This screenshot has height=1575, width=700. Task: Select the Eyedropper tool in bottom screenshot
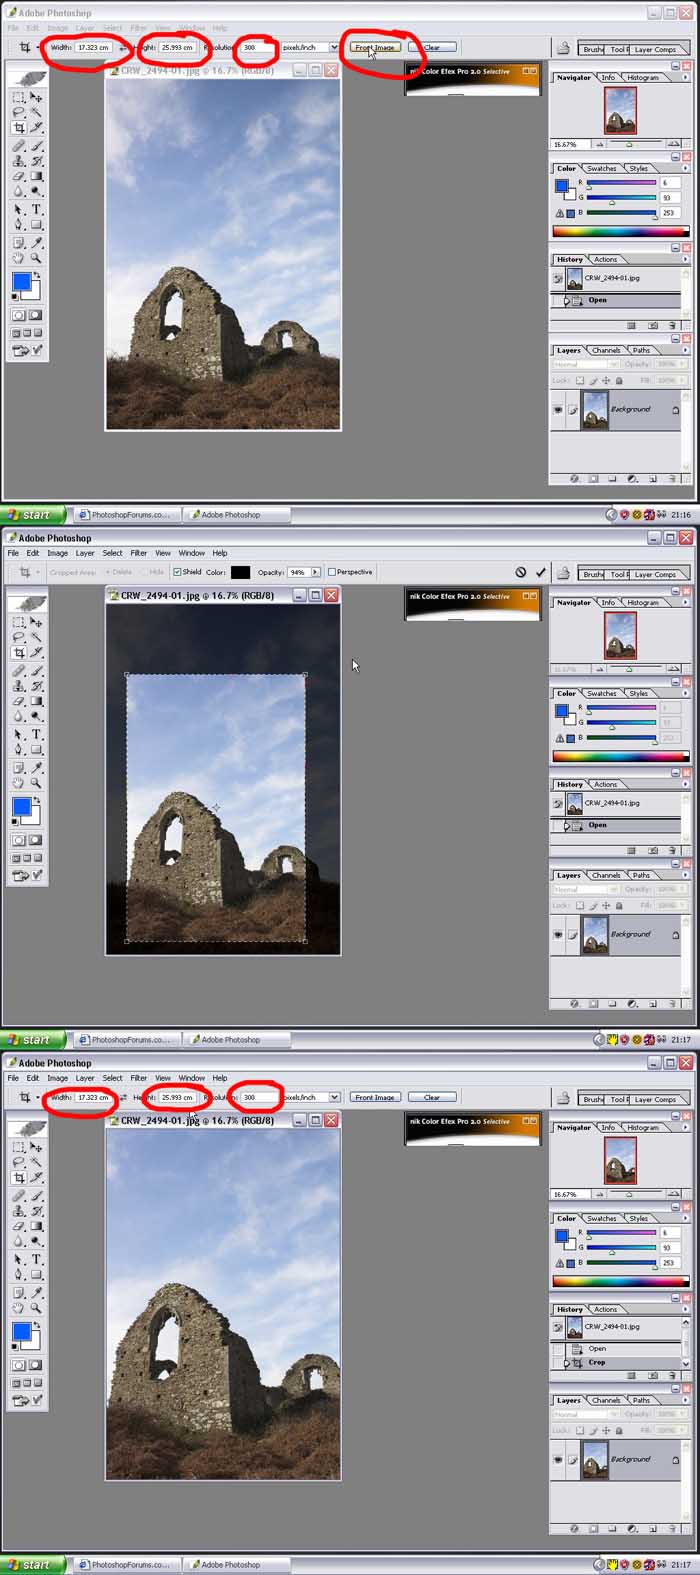36,1292
